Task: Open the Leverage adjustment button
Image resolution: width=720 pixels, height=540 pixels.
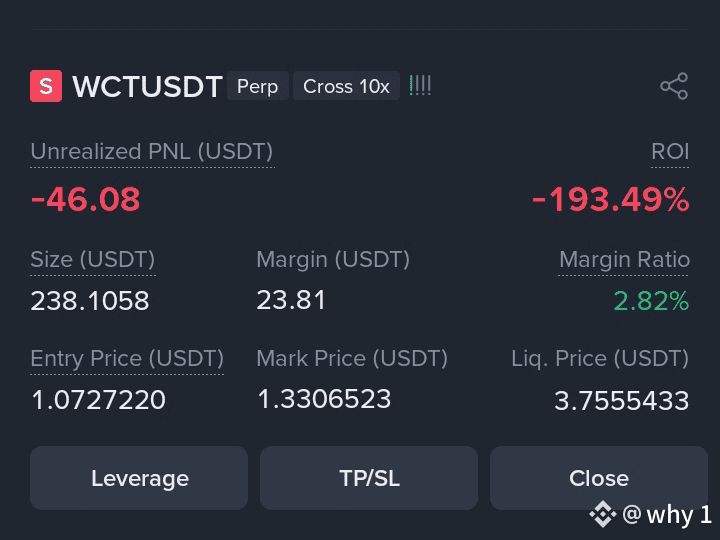Action: [139, 478]
